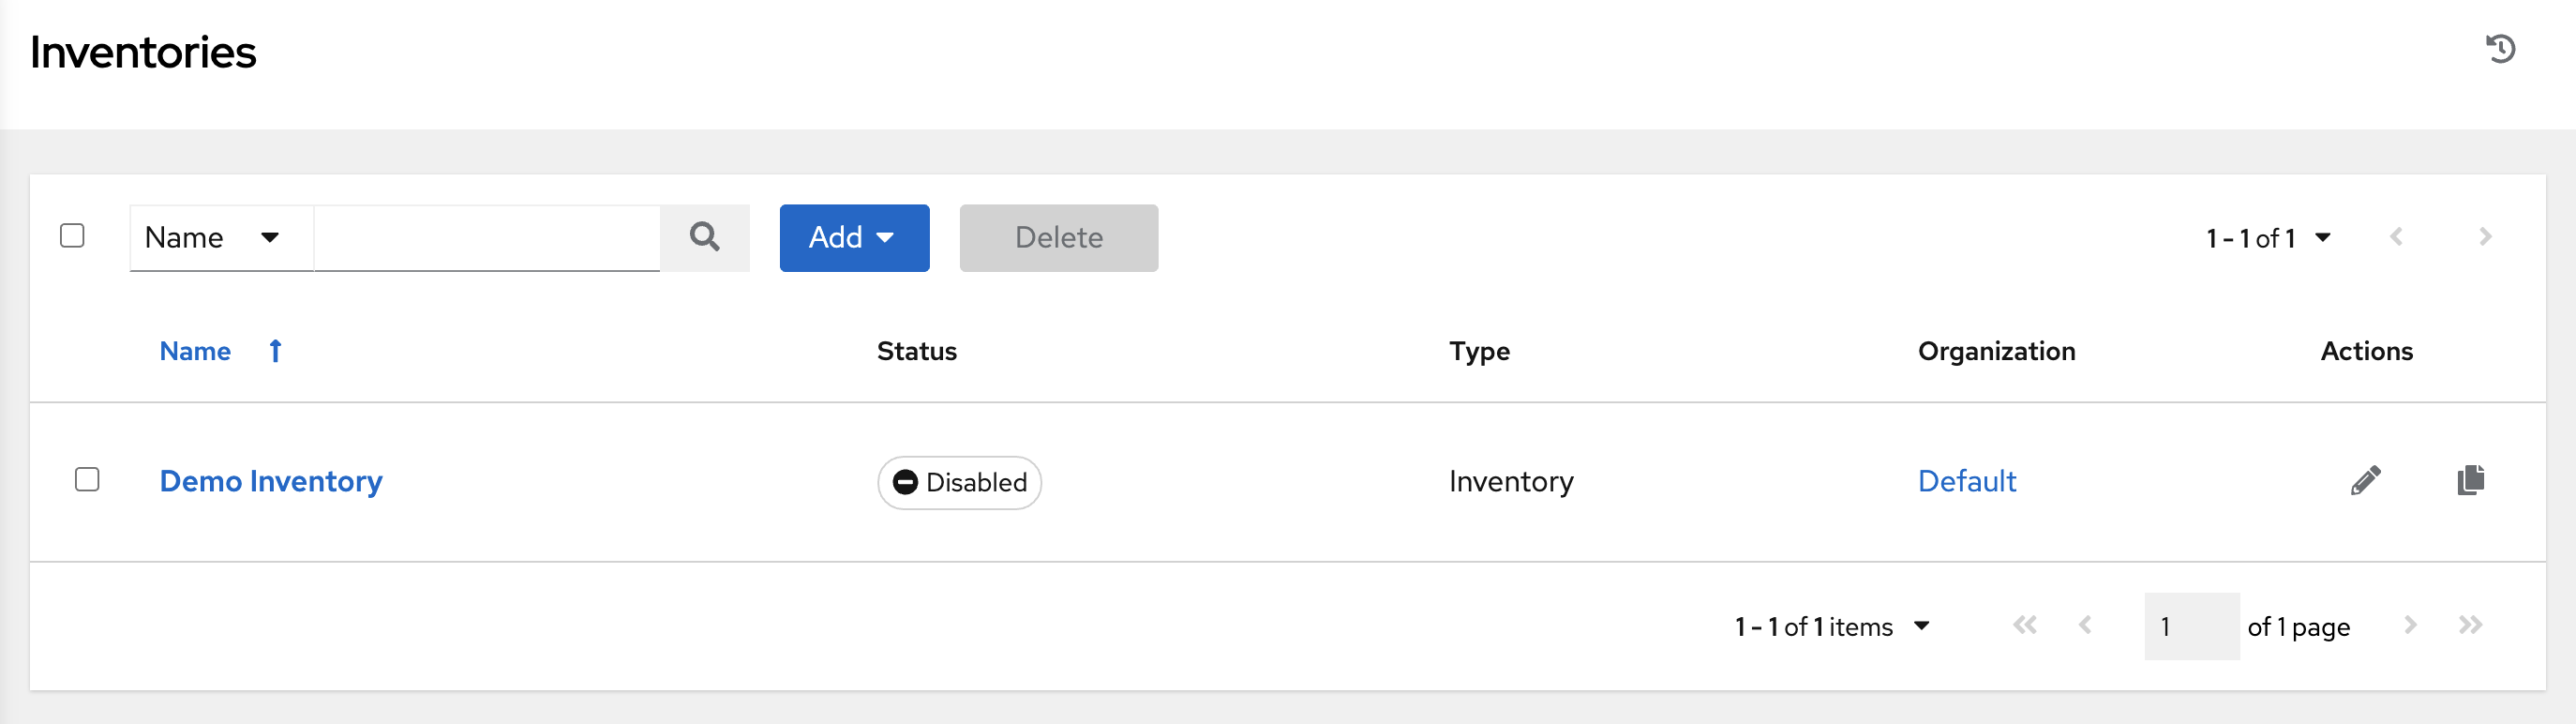The height and width of the screenshot is (724, 2576).
Task: Select the Demo Inventory row checkbox
Action: point(87,480)
